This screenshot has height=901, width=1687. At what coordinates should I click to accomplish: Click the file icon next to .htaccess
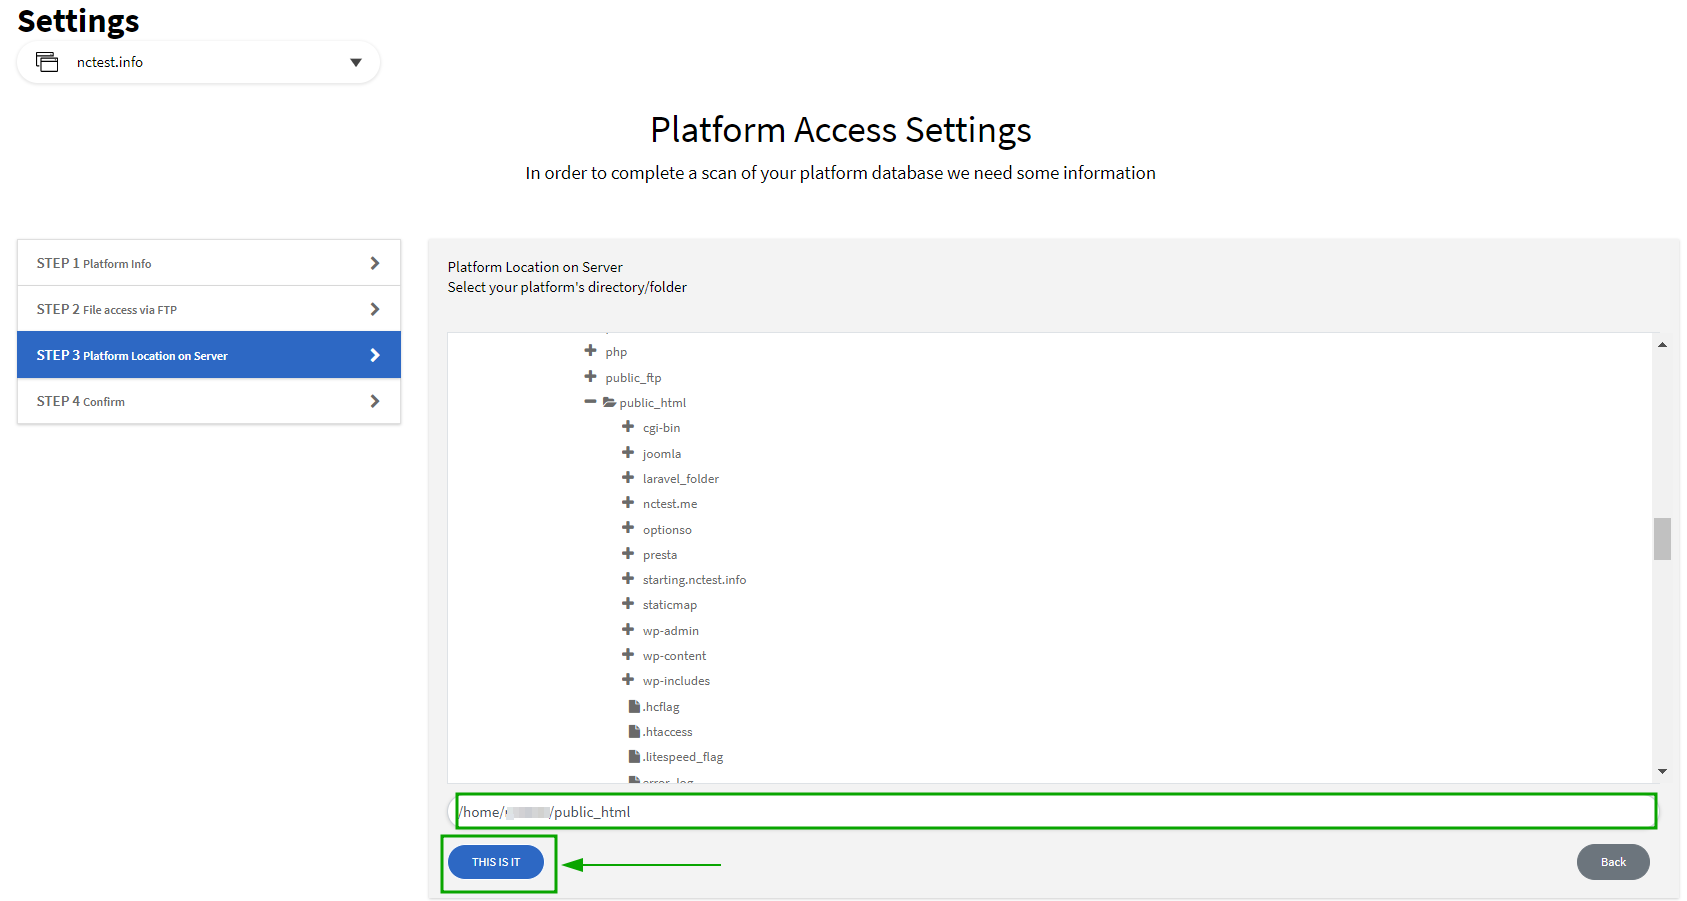635,731
